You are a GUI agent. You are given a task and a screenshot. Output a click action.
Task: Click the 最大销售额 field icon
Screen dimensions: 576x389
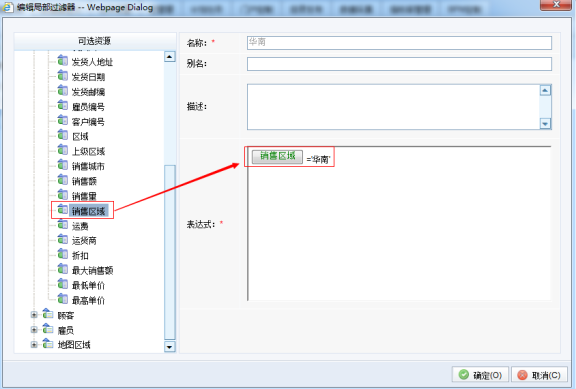tap(63, 269)
